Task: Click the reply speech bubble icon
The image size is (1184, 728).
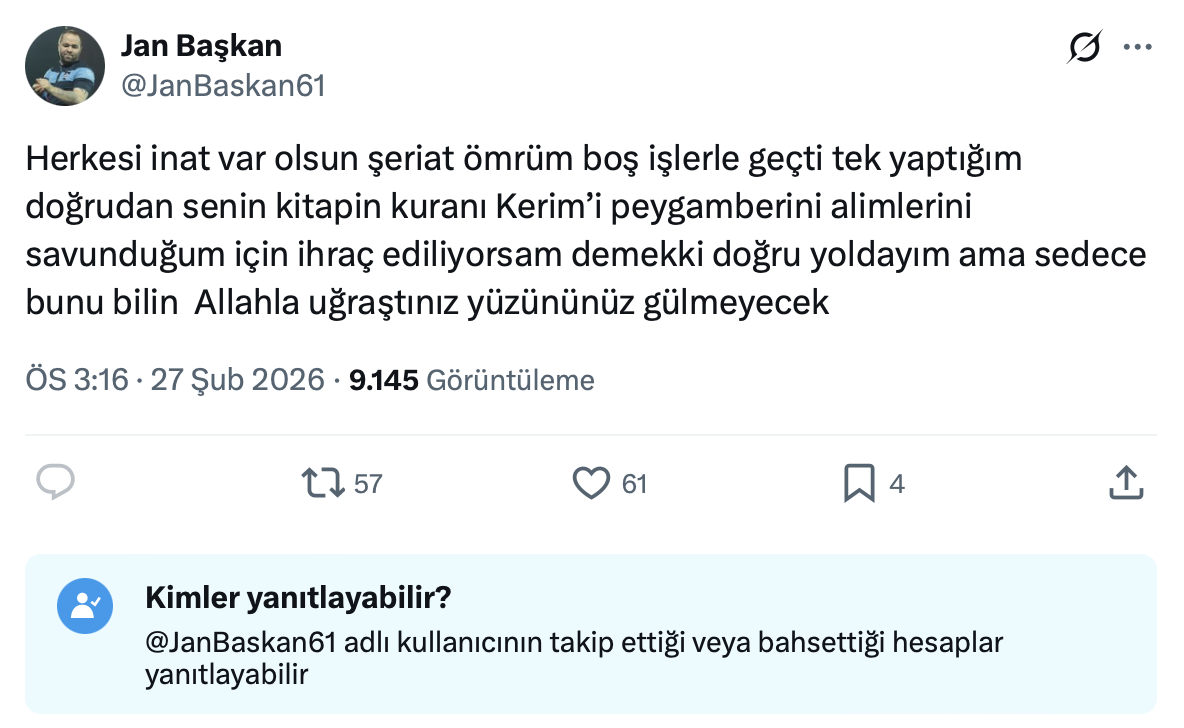Action: coord(56,483)
